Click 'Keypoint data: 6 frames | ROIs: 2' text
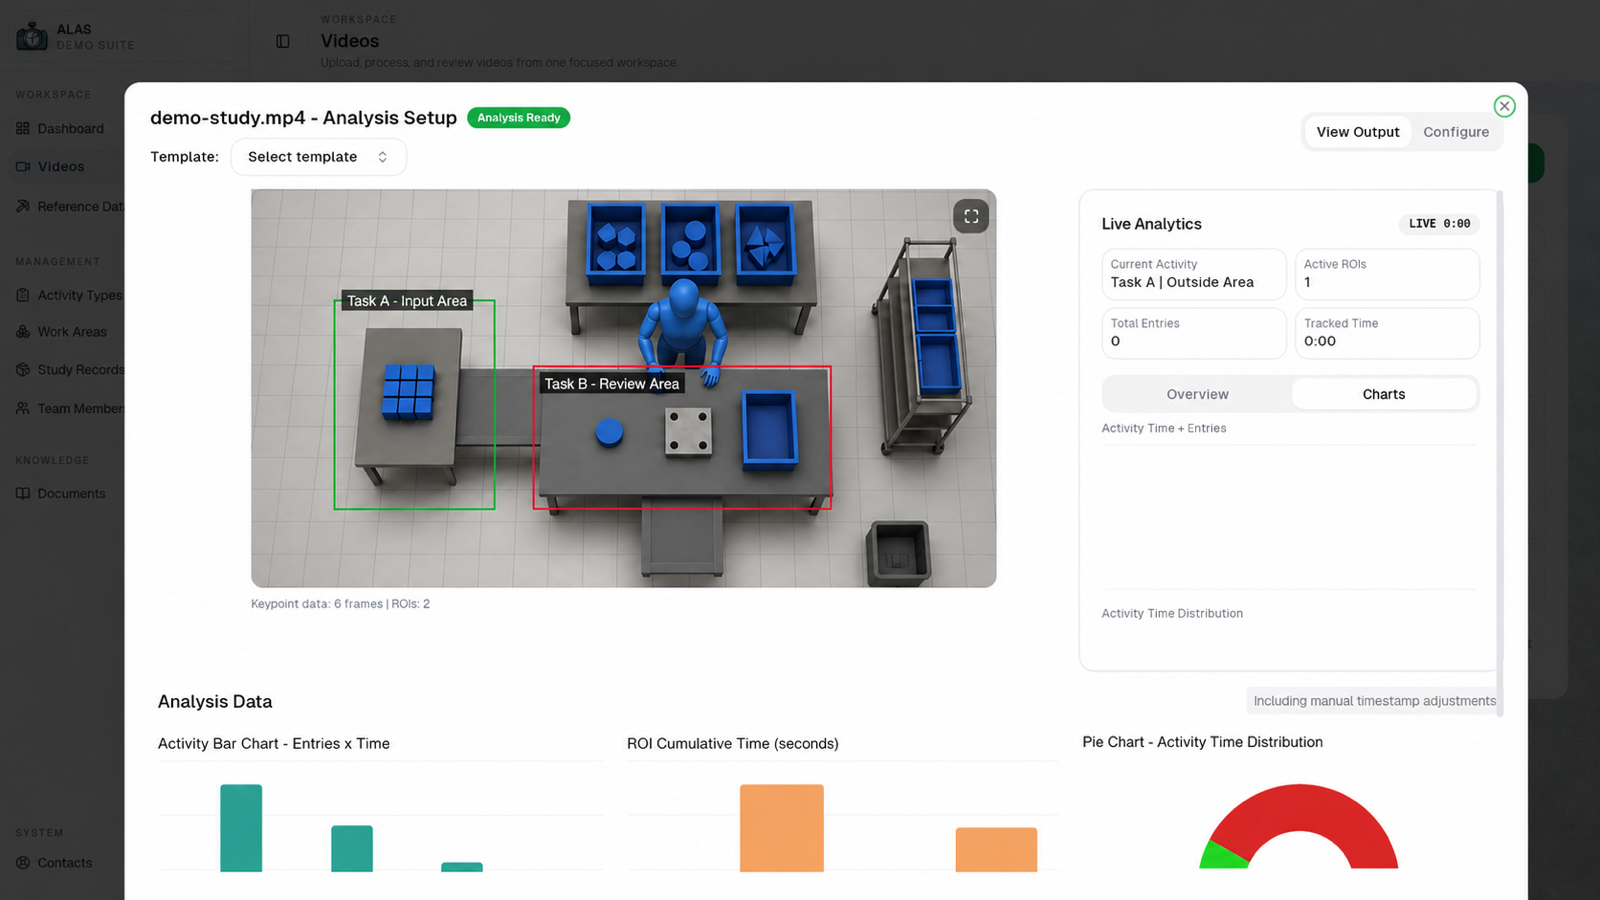Viewport: 1600px width, 900px height. (340, 604)
